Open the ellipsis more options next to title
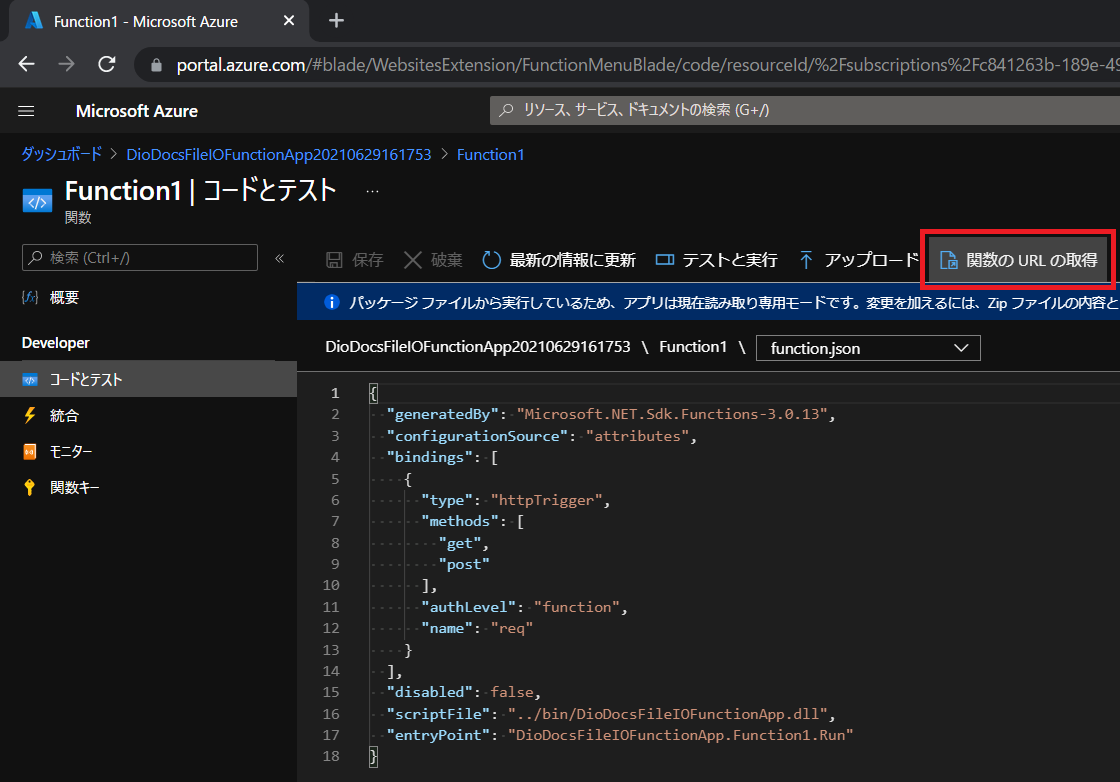1120x782 pixels. pyautogui.click(x=372, y=191)
